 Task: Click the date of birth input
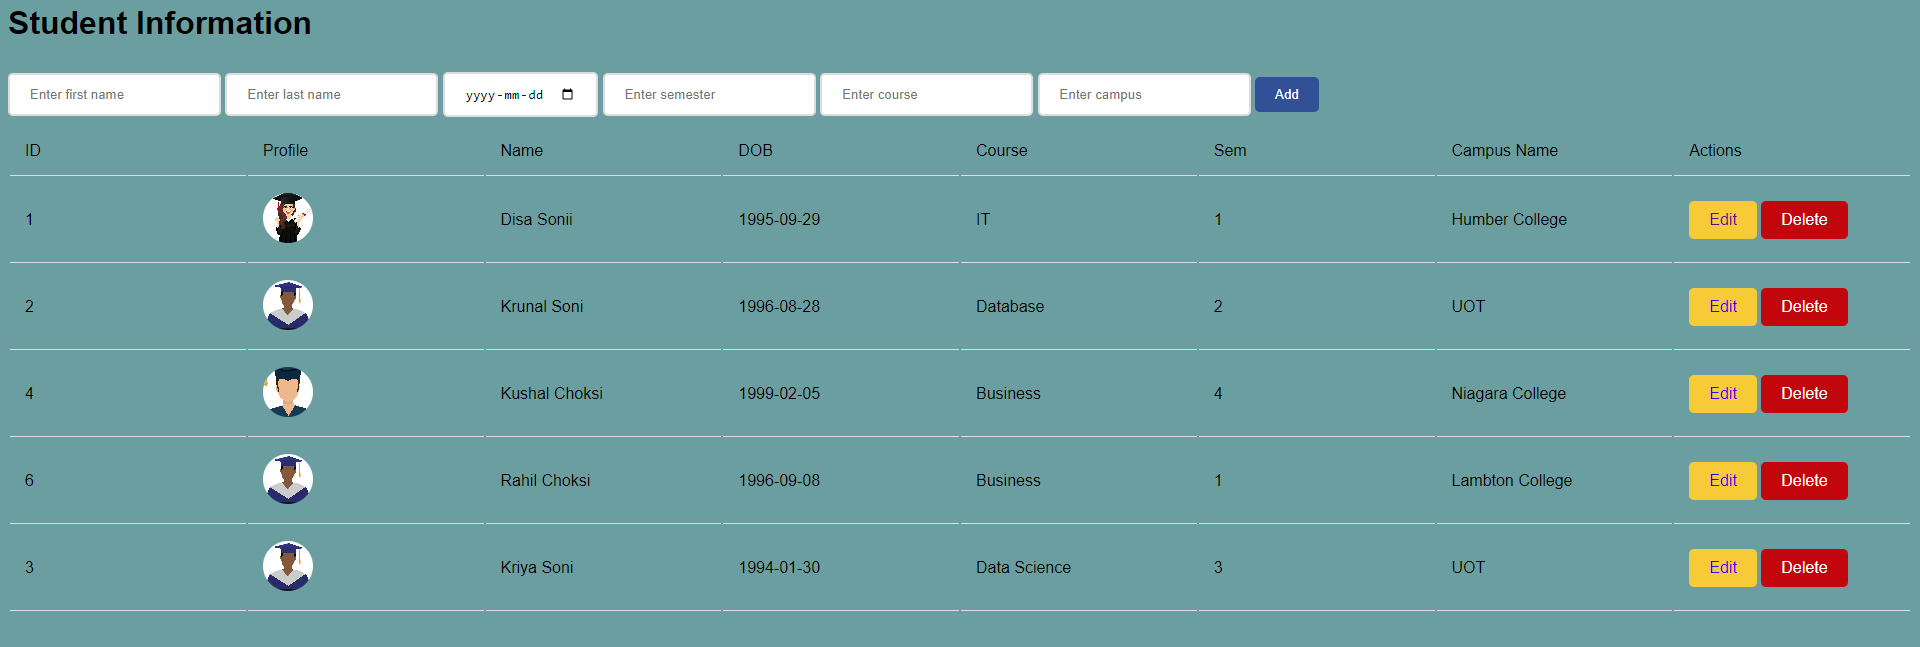(505, 95)
